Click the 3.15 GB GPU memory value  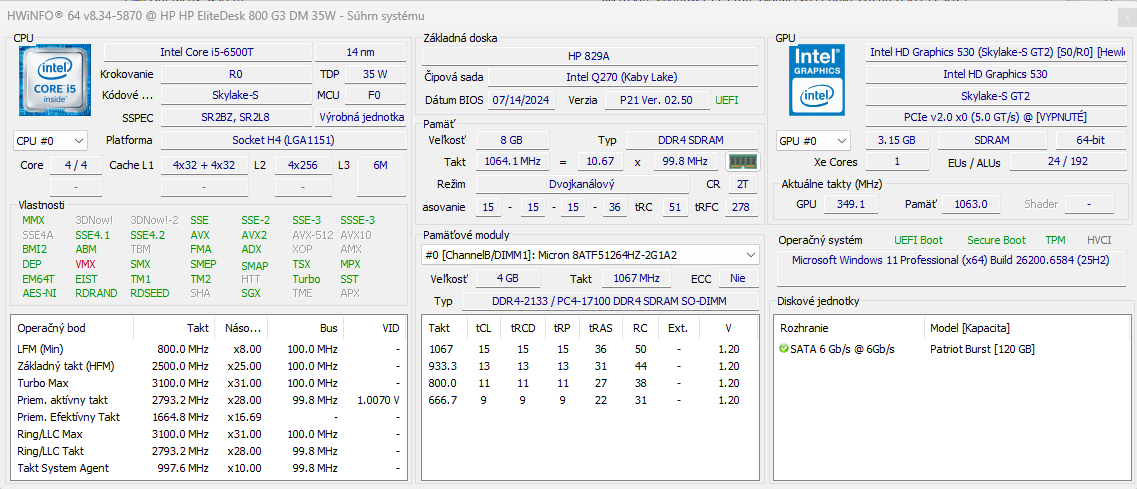(897, 140)
